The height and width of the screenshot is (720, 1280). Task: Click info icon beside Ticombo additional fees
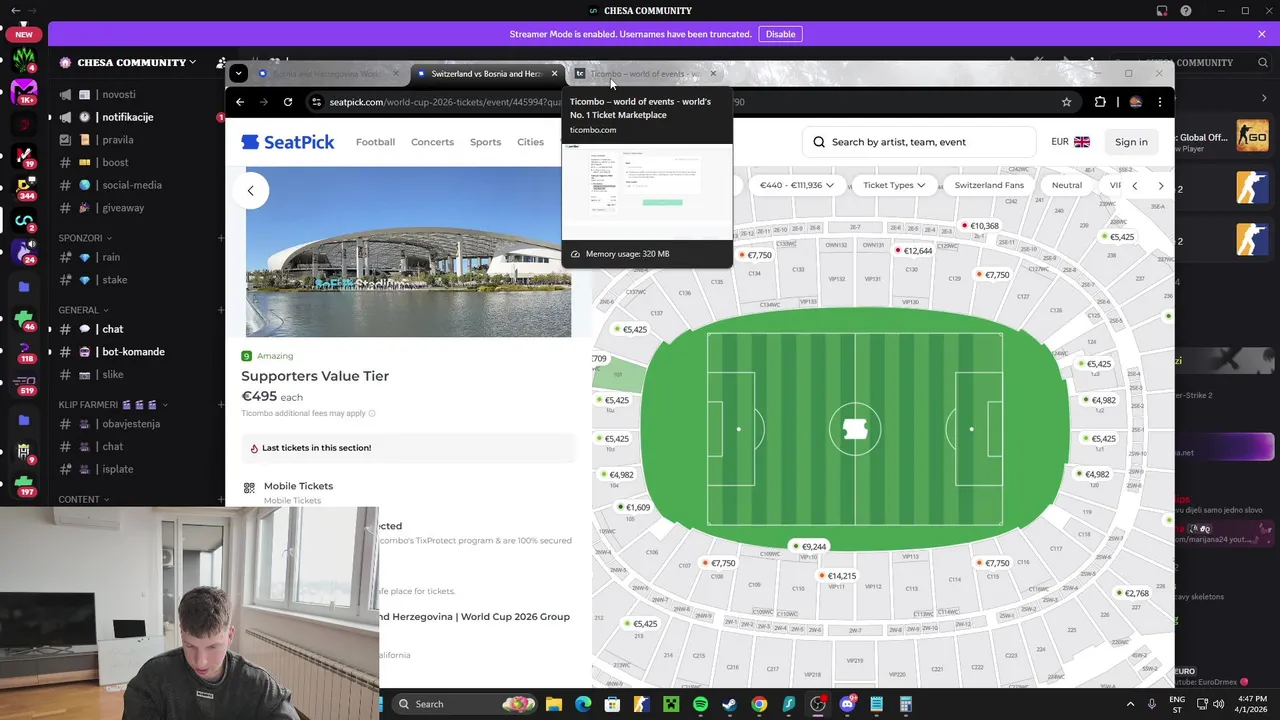click(x=372, y=413)
